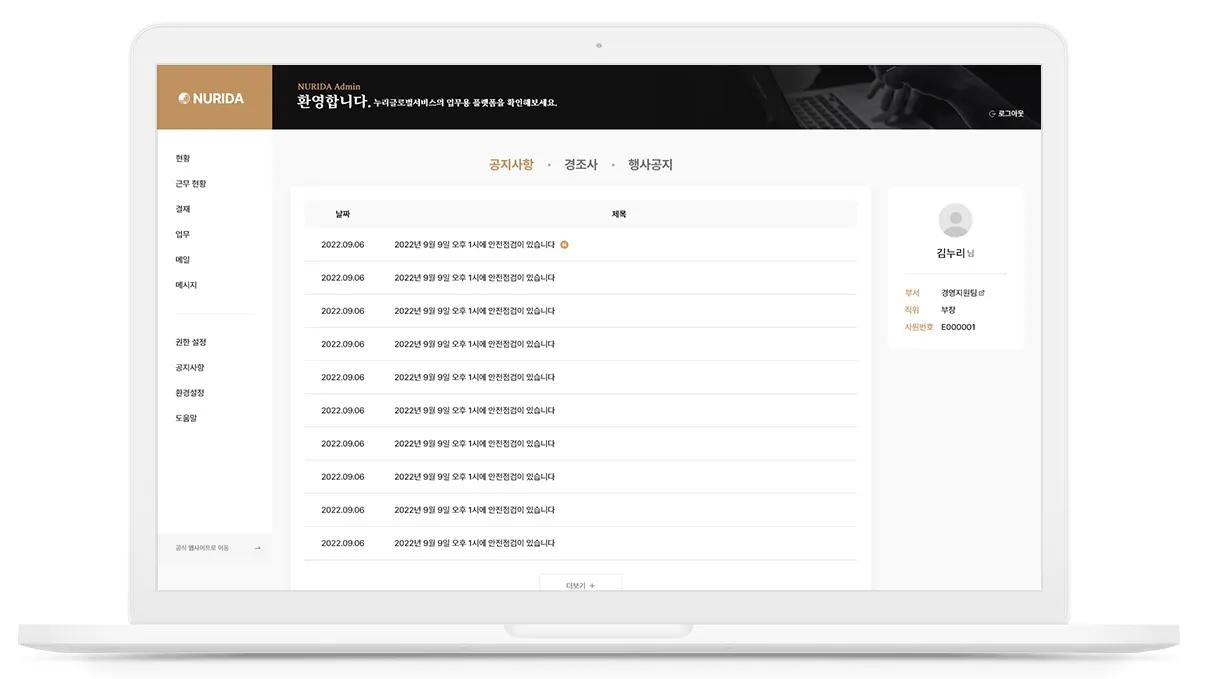Select 업무 from the sidebar
Image resolution: width=1210 pixels, height=679 pixels.
click(x=183, y=234)
